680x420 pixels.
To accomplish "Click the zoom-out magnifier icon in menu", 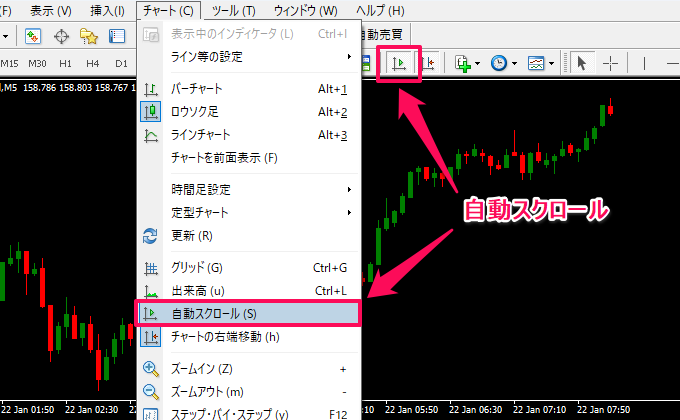I will [150, 392].
